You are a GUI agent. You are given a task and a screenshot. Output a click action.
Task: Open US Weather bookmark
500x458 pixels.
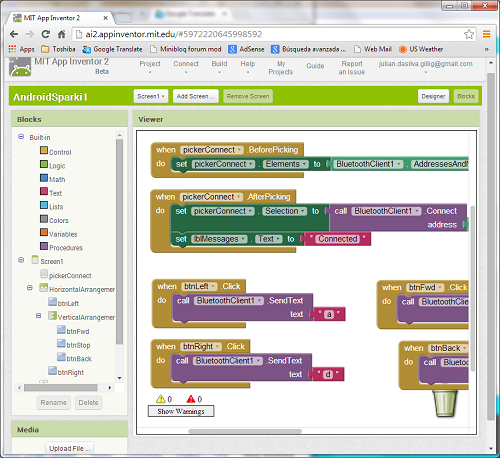tap(421, 49)
